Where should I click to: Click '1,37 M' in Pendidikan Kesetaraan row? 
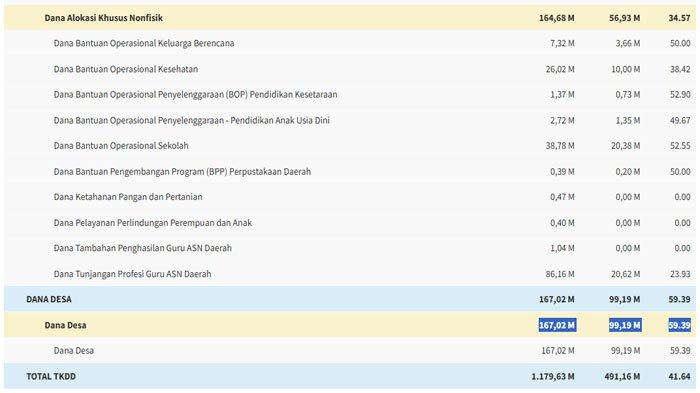click(562, 95)
